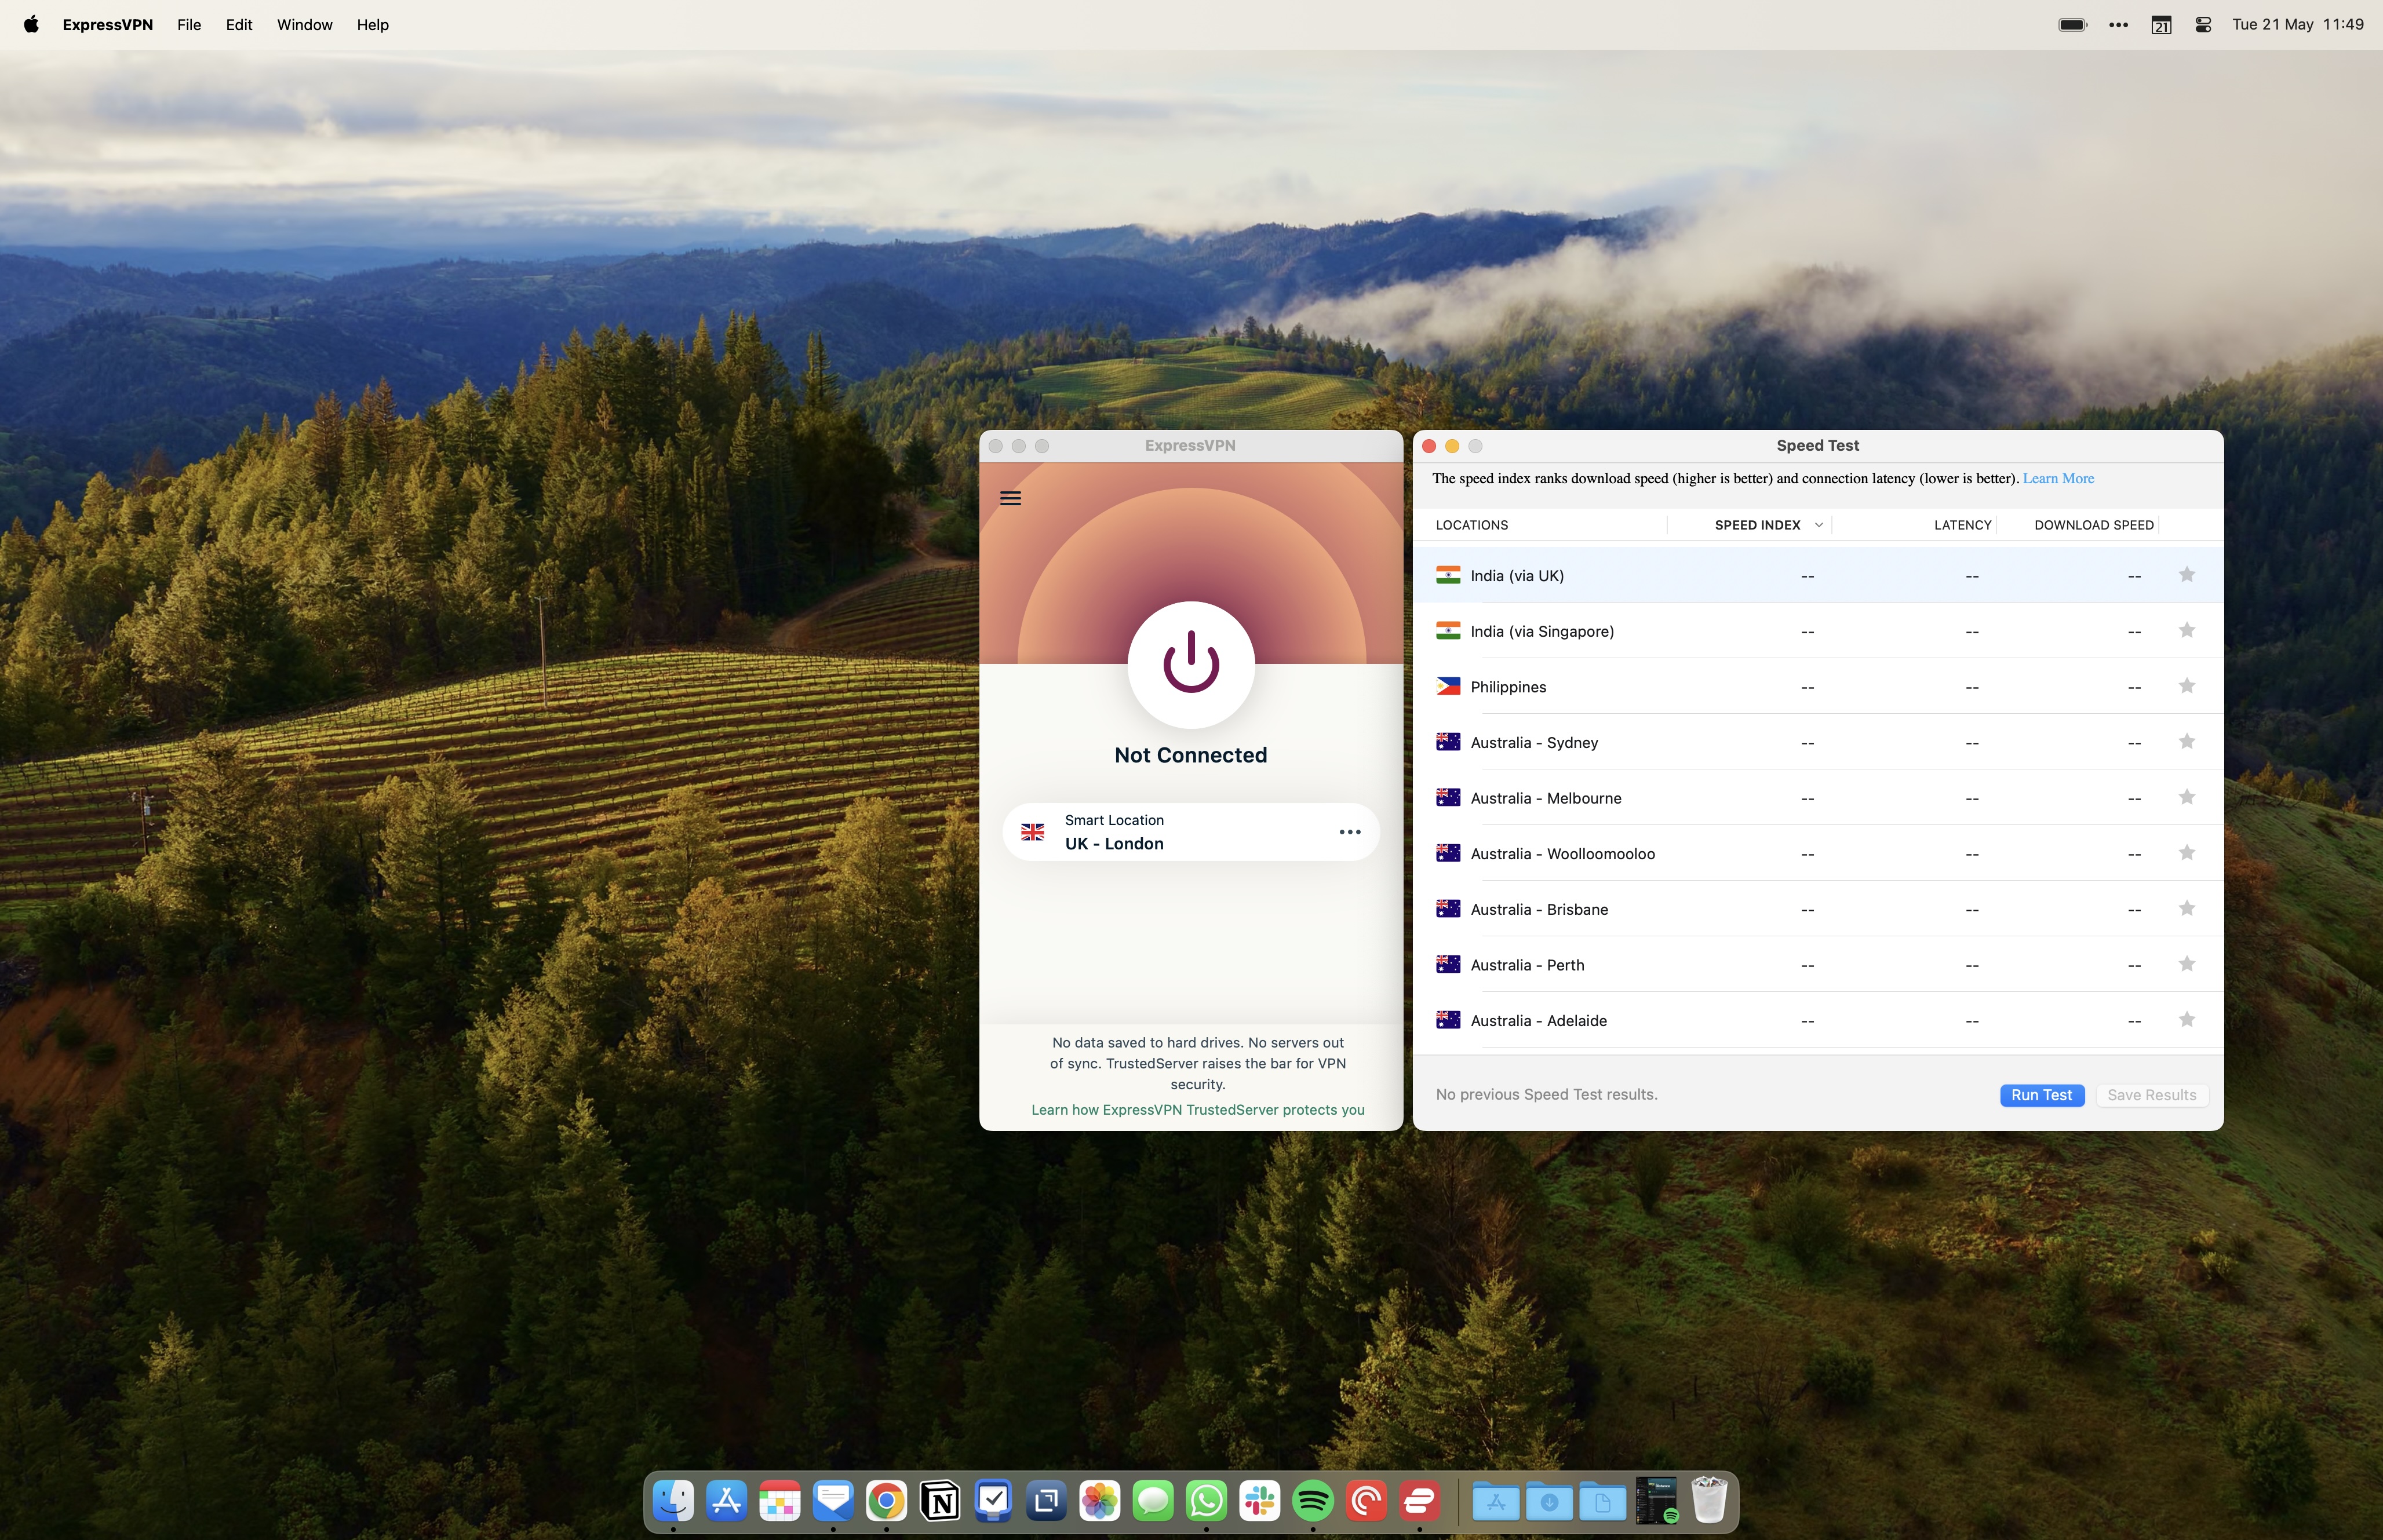Launch Google Chrome from the dock
This screenshot has height=1540, width=2383.
[886, 1500]
